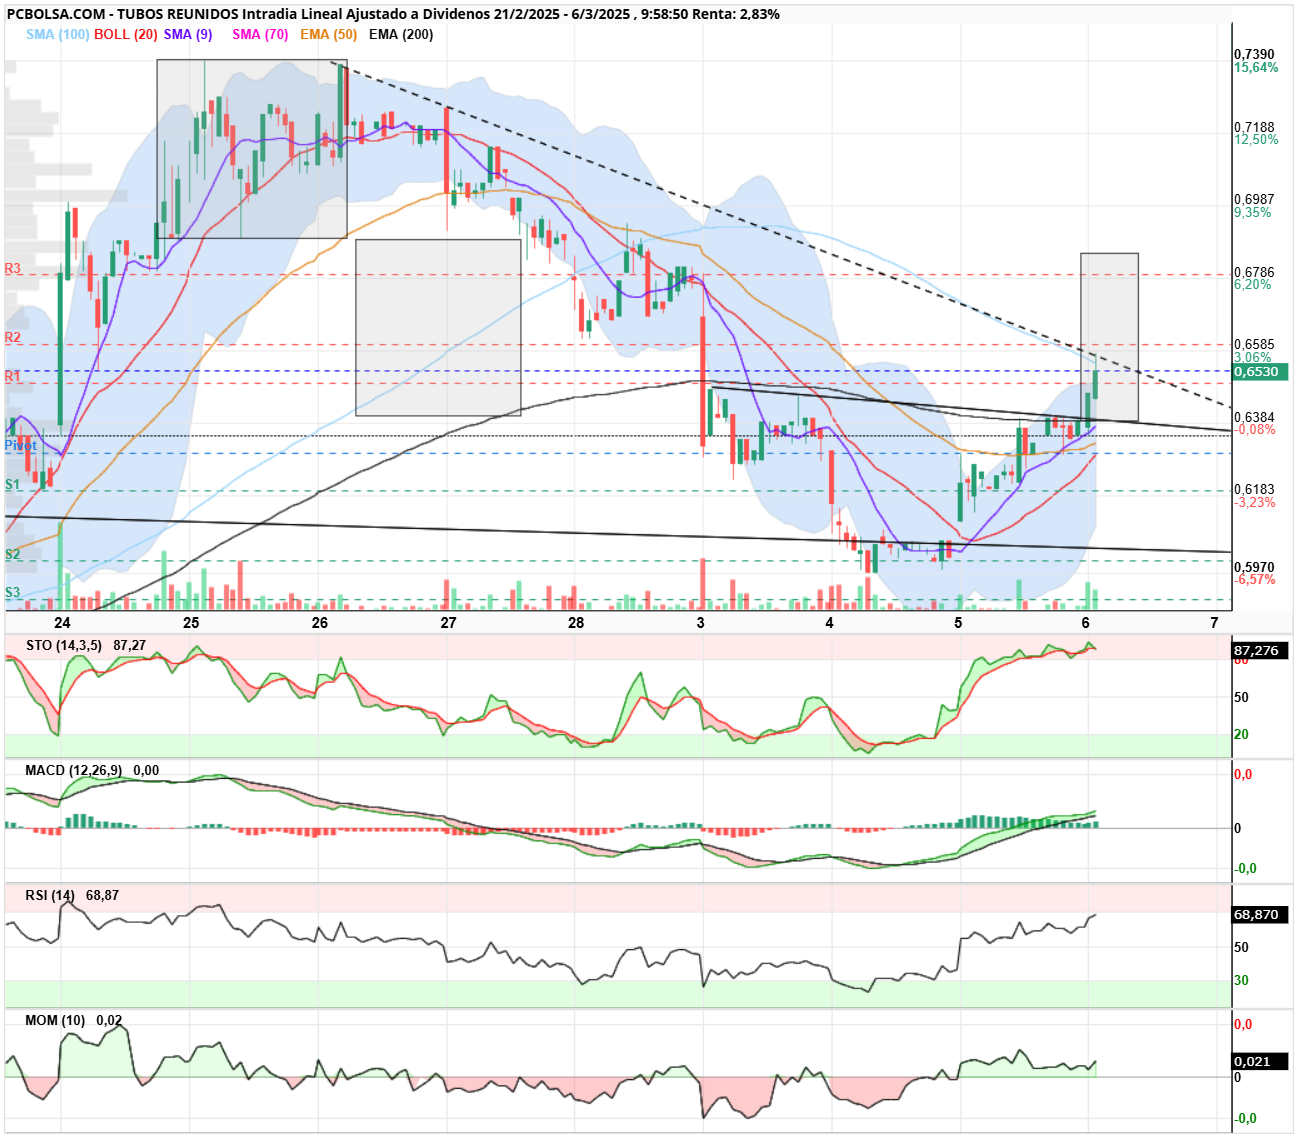Select the 15,64% percentage label
This screenshot has width=1298, height=1138.
(x=1256, y=68)
